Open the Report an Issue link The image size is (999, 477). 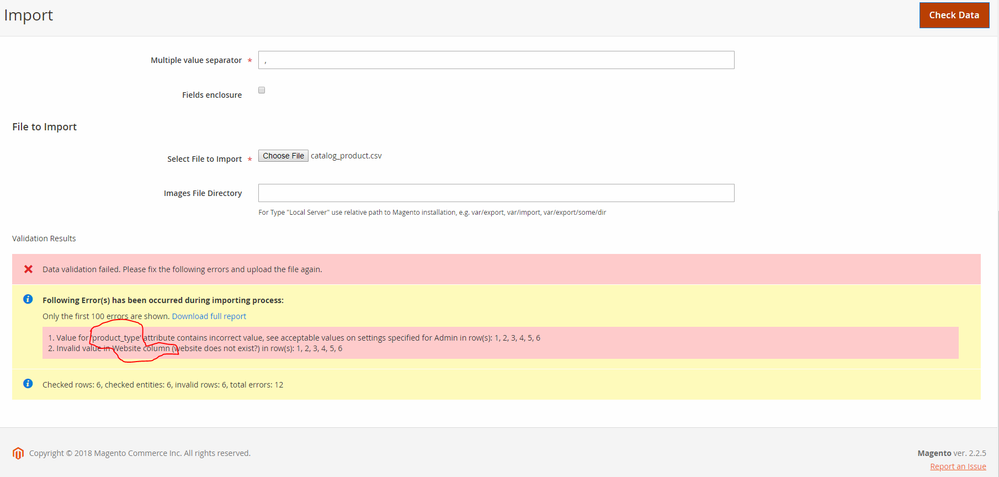[x=958, y=467]
